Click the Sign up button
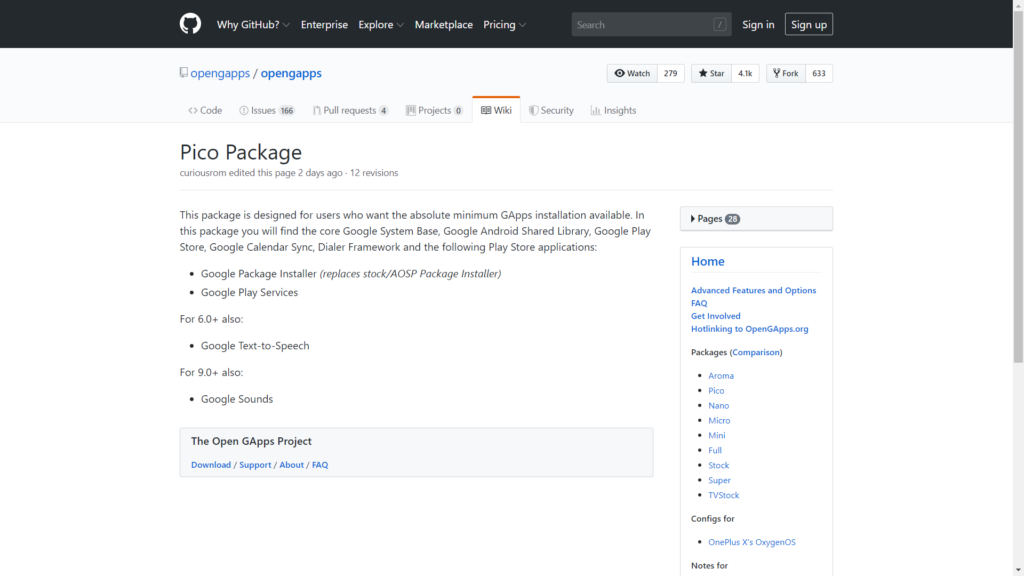The image size is (1024, 576). [808, 24]
